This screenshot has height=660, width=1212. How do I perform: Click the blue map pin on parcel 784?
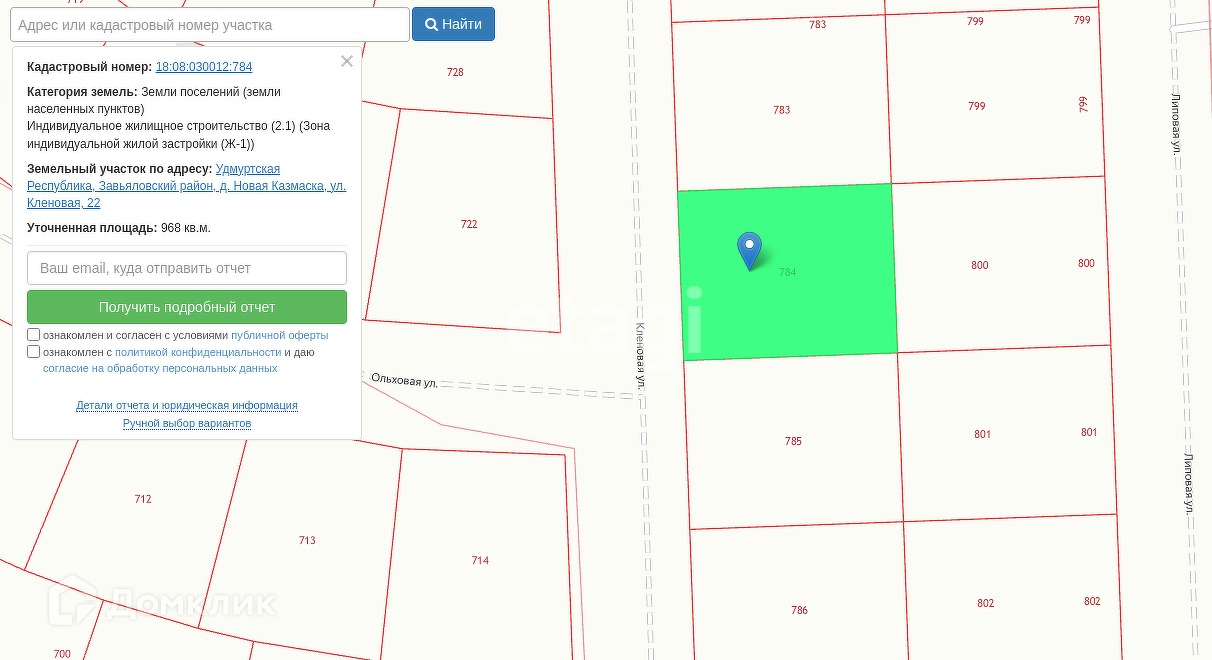(x=749, y=251)
